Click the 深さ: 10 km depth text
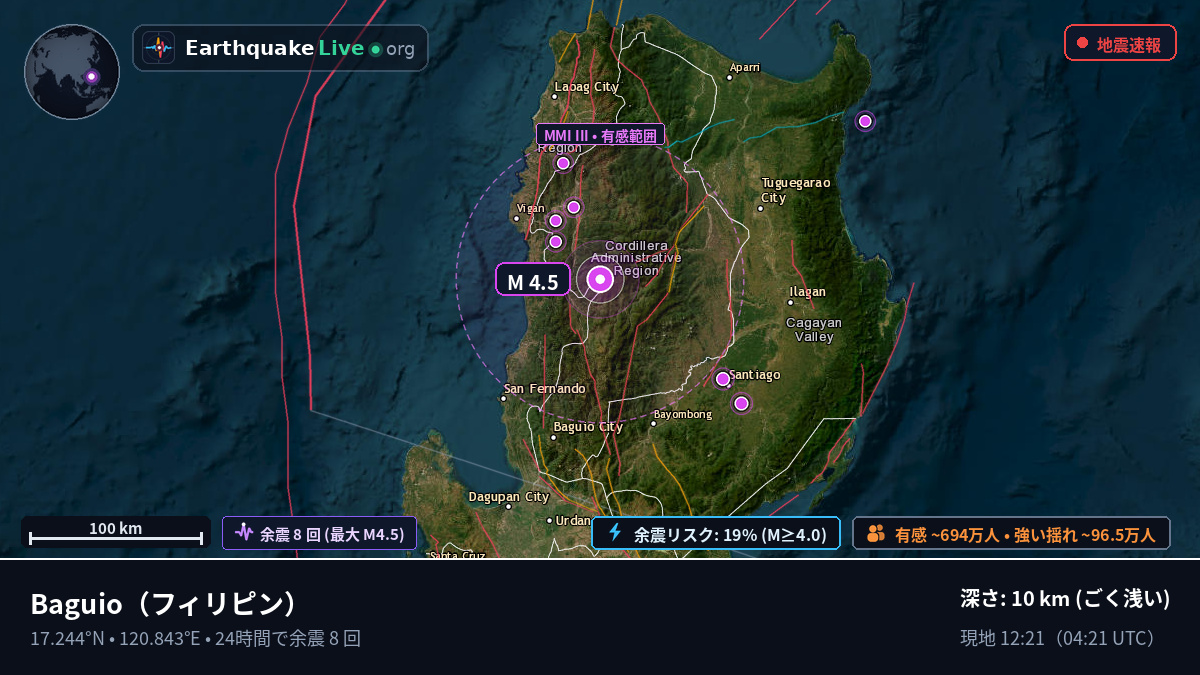Image resolution: width=1200 pixels, height=675 pixels. pos(1065,599)
